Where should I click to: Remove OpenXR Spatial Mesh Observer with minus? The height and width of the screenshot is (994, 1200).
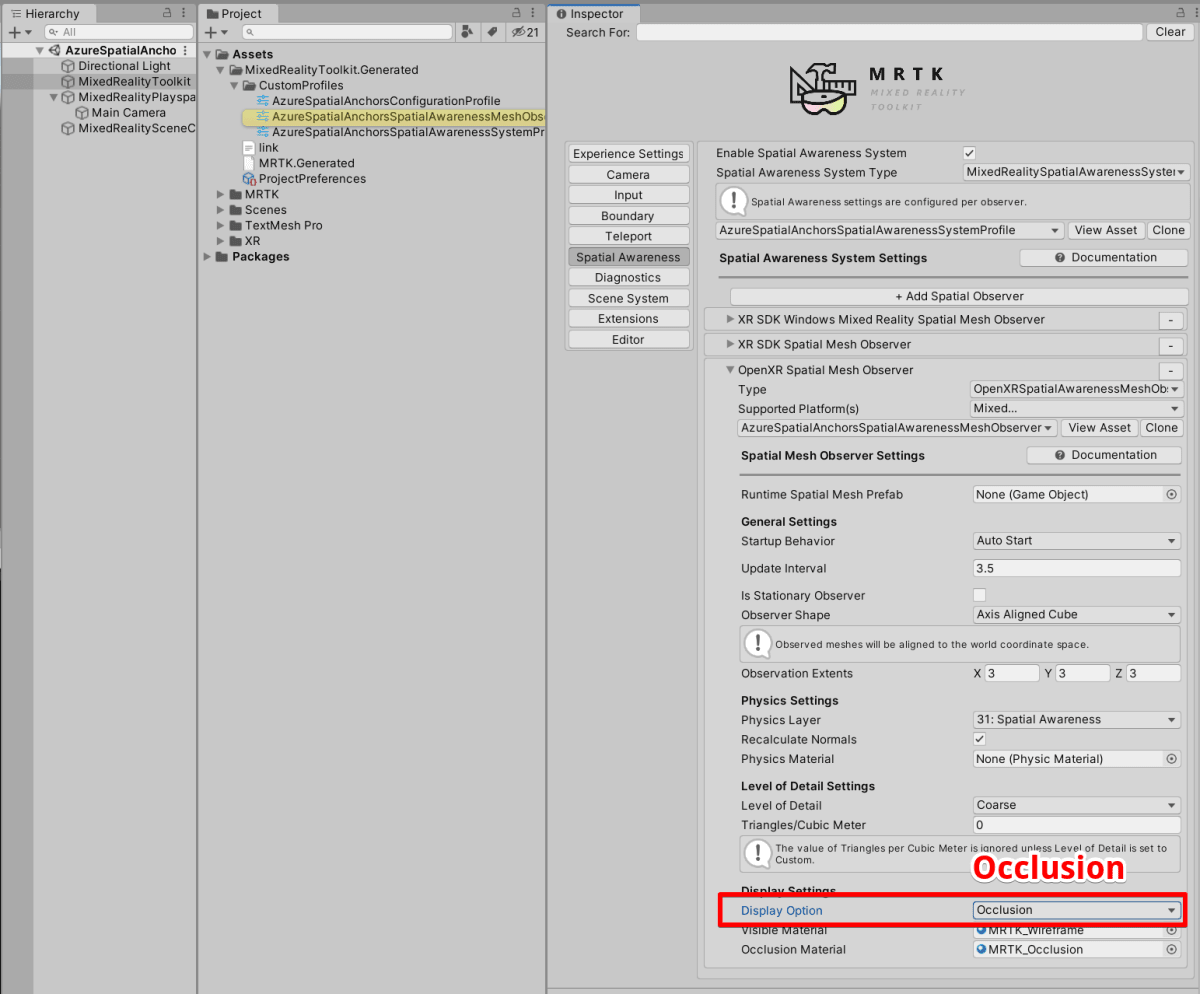coord(1170,371)
